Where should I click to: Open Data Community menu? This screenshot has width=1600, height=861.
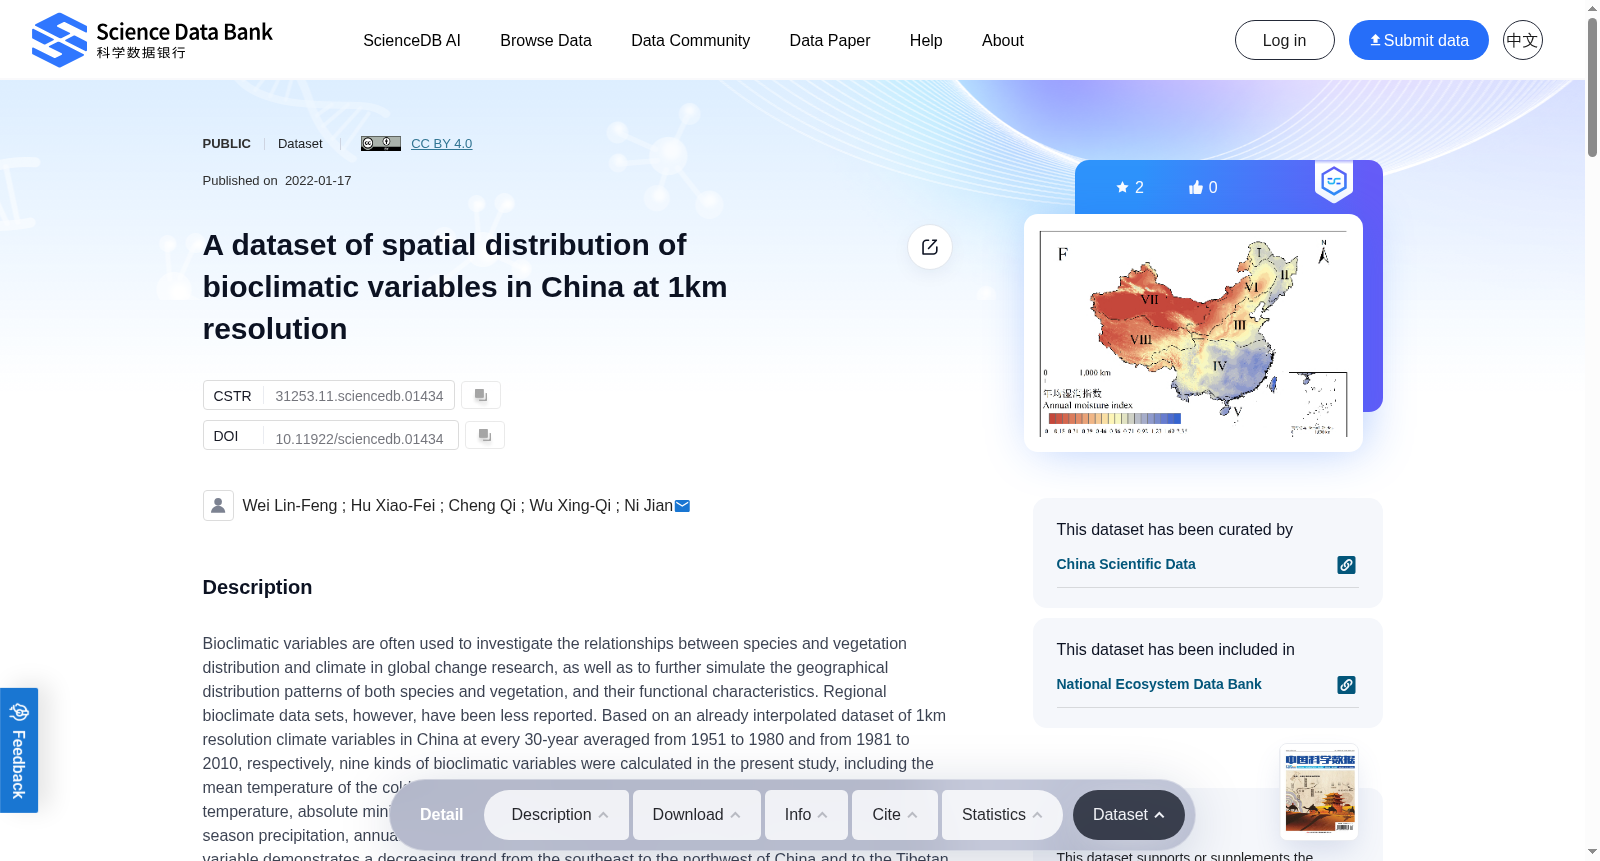click(691, 40)
